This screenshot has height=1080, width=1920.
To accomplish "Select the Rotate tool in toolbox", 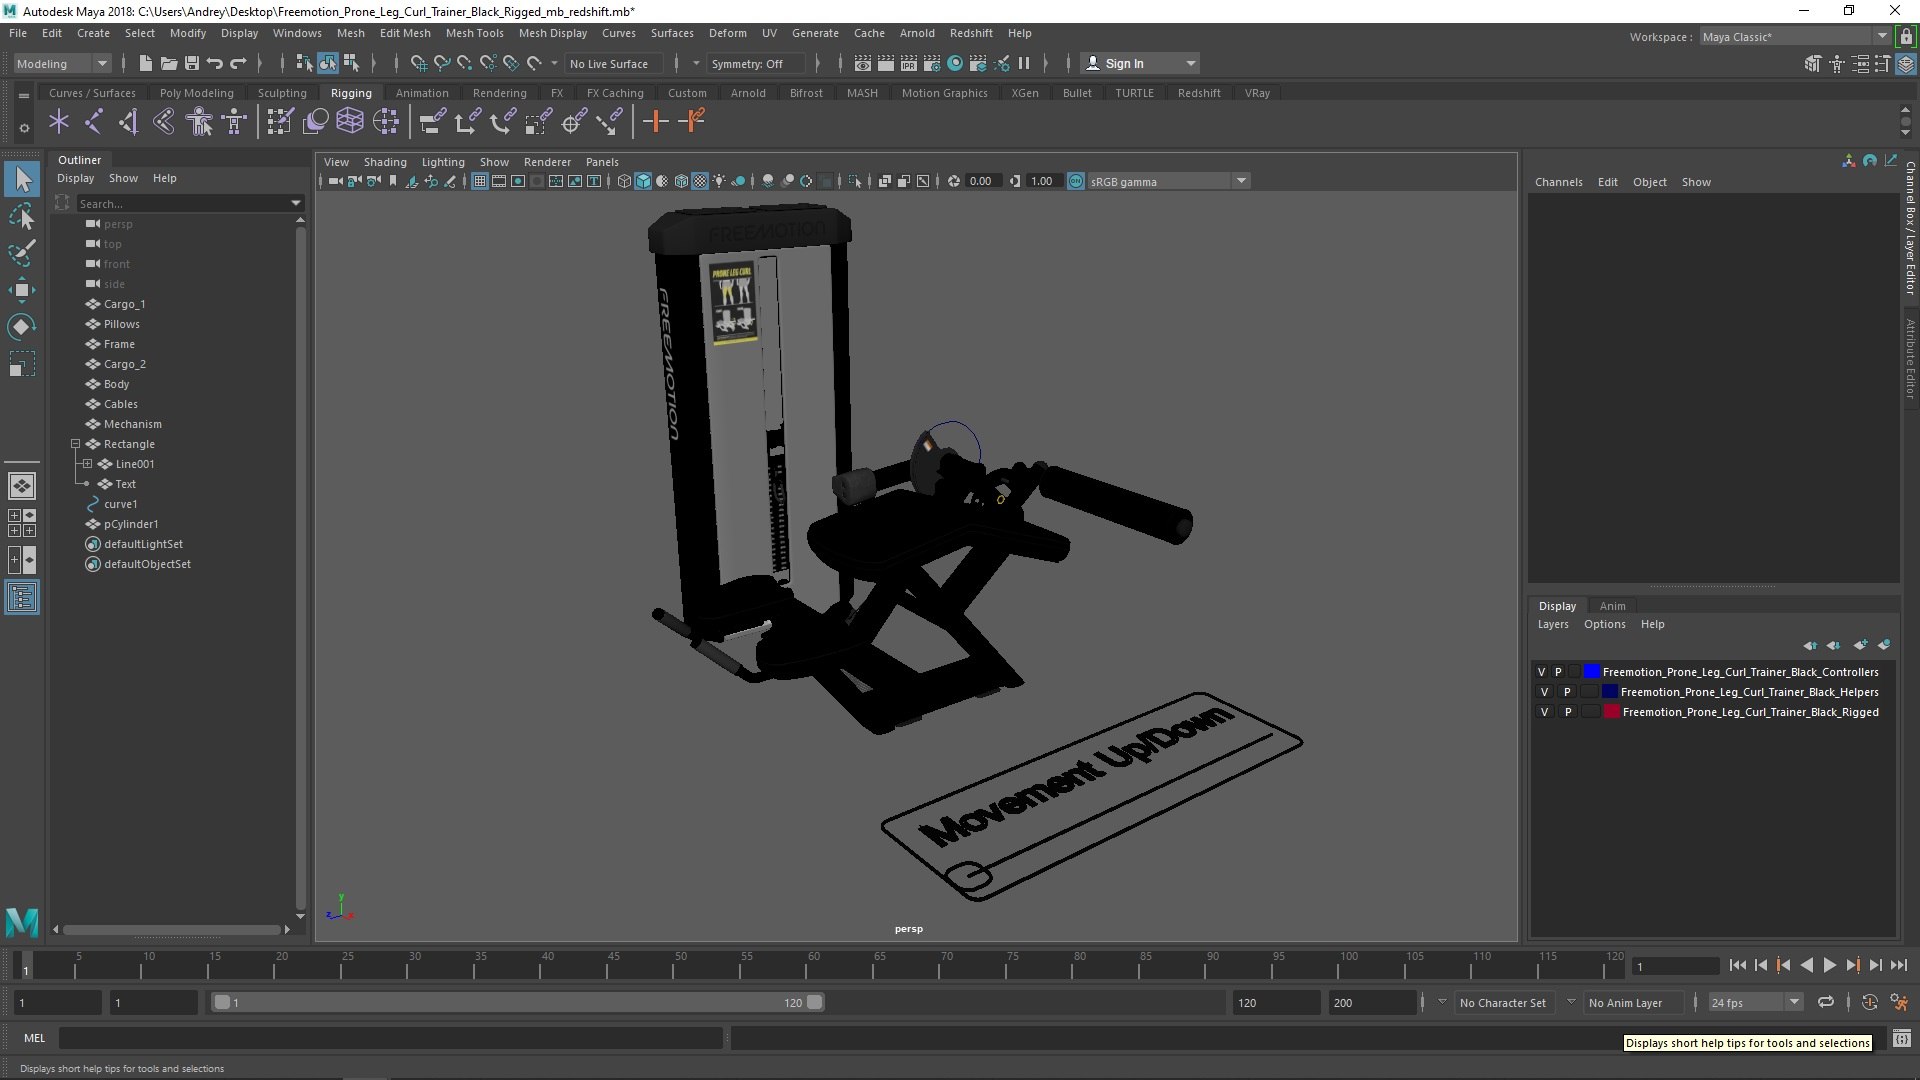I will click(x=22, y=327).
